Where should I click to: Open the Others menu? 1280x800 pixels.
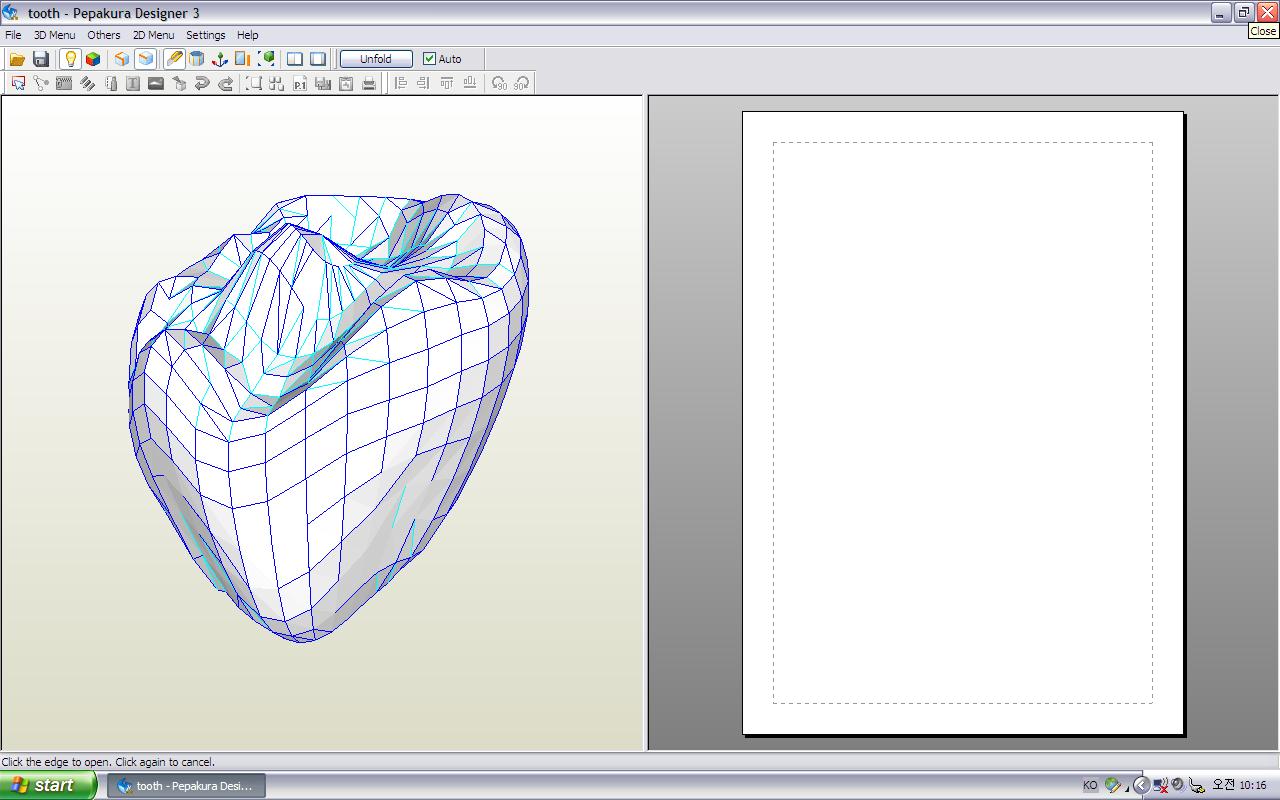click(x=104, y=35)
